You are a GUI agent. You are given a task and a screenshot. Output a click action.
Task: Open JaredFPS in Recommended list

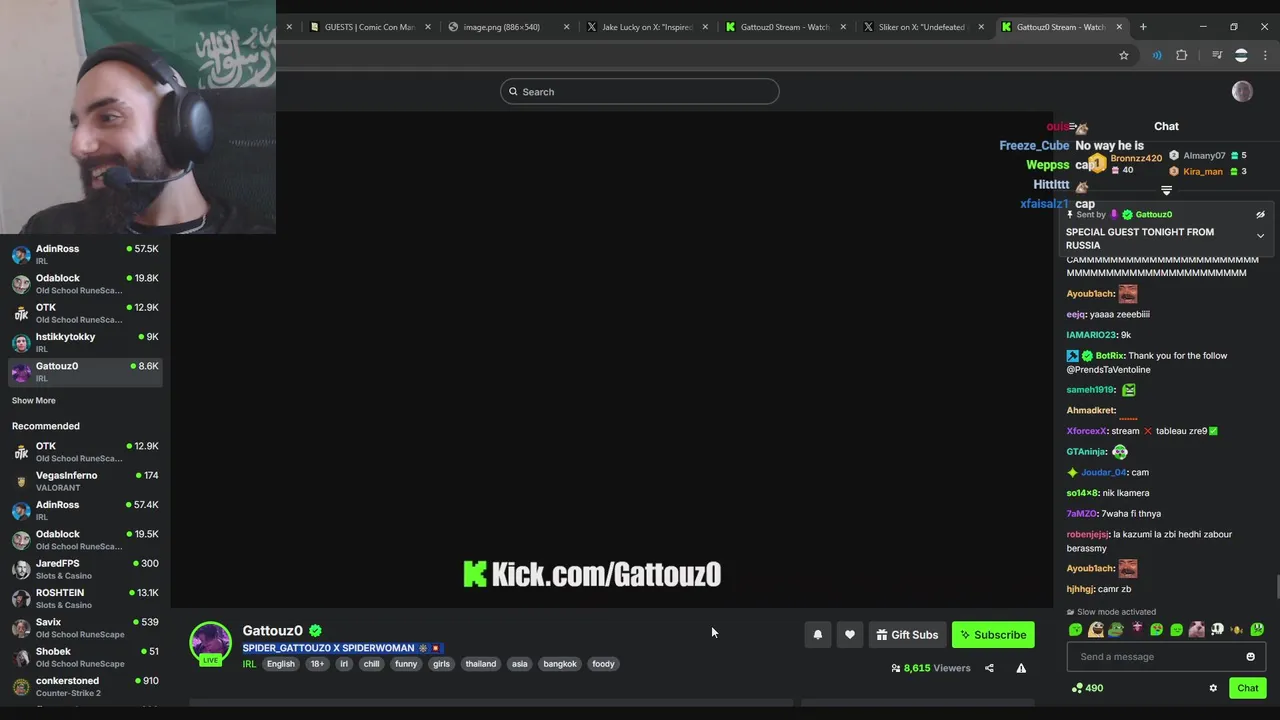click(x=85, y=569)
